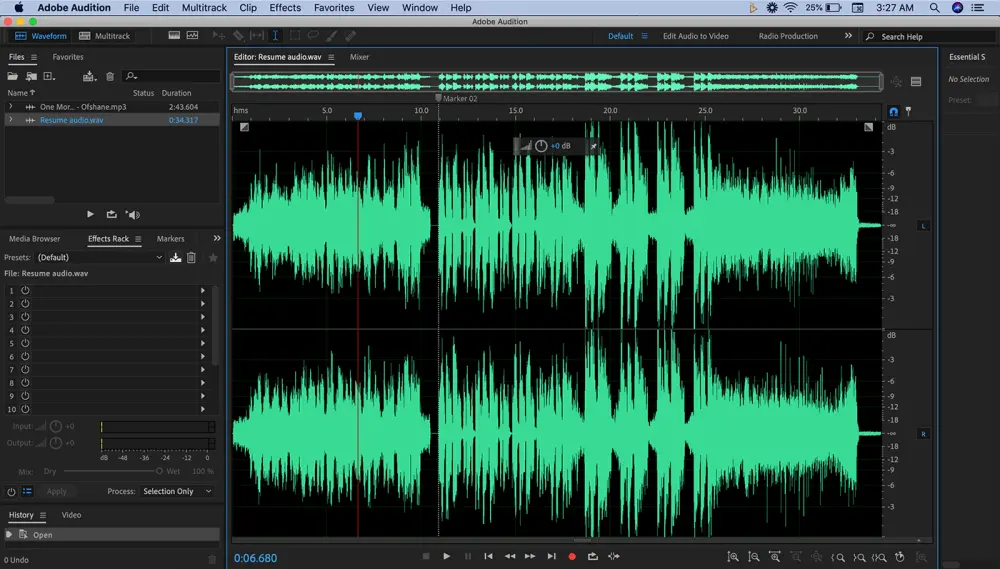Open Editor panel menu icon
1000x569 pixels.
[331, 57]
